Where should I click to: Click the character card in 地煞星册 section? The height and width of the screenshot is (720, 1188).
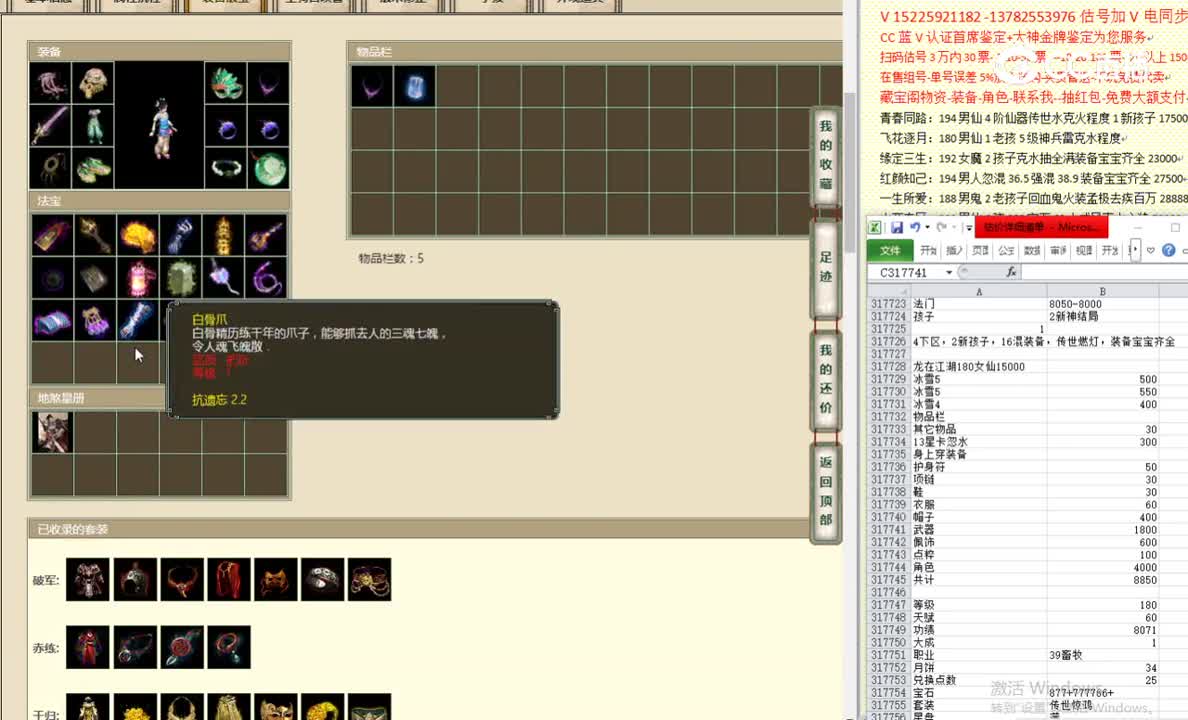pos(51,431)
